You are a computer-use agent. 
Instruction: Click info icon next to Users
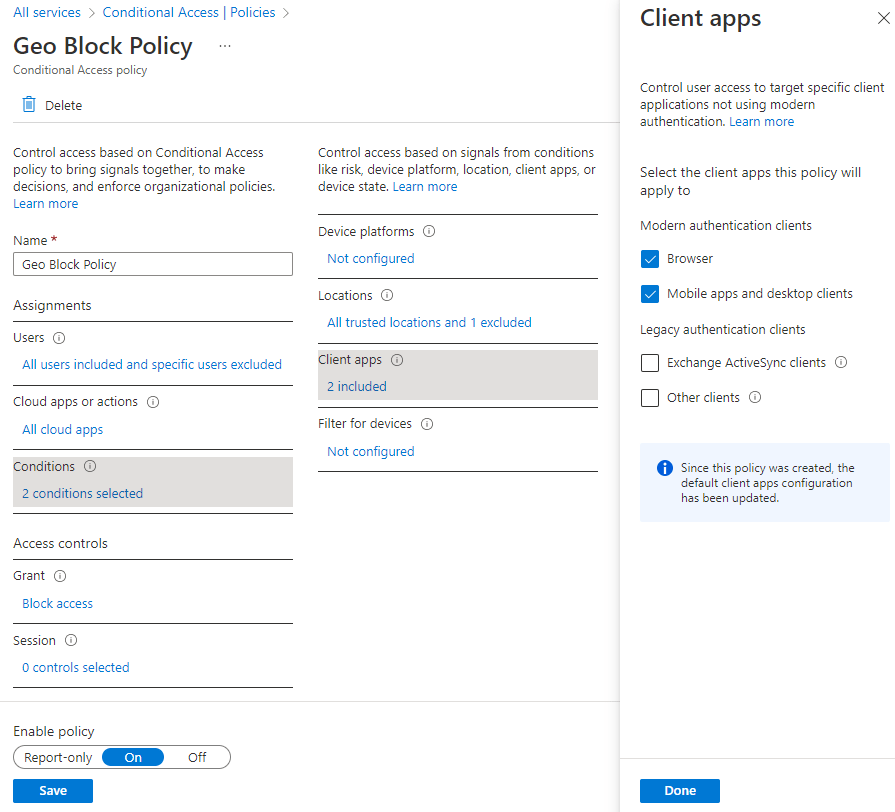tap(59, 338)
